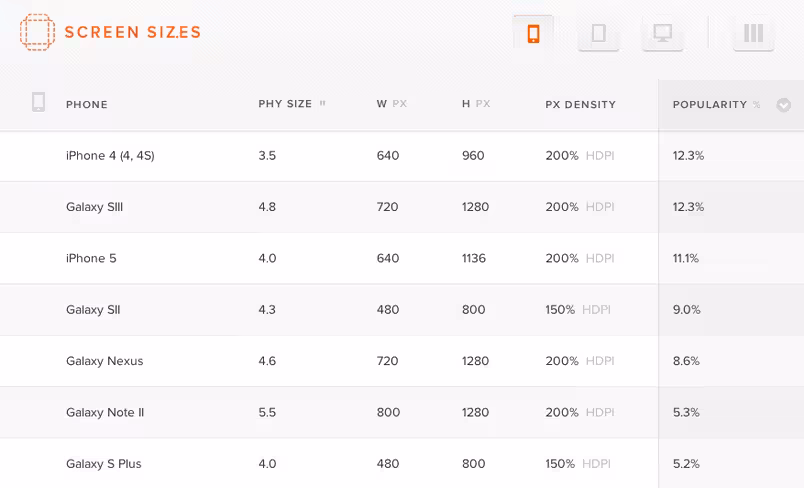The height and width of the screenshot is (488, 804).
Task: Switch to the tablet device icon
Action: [598, 33]
